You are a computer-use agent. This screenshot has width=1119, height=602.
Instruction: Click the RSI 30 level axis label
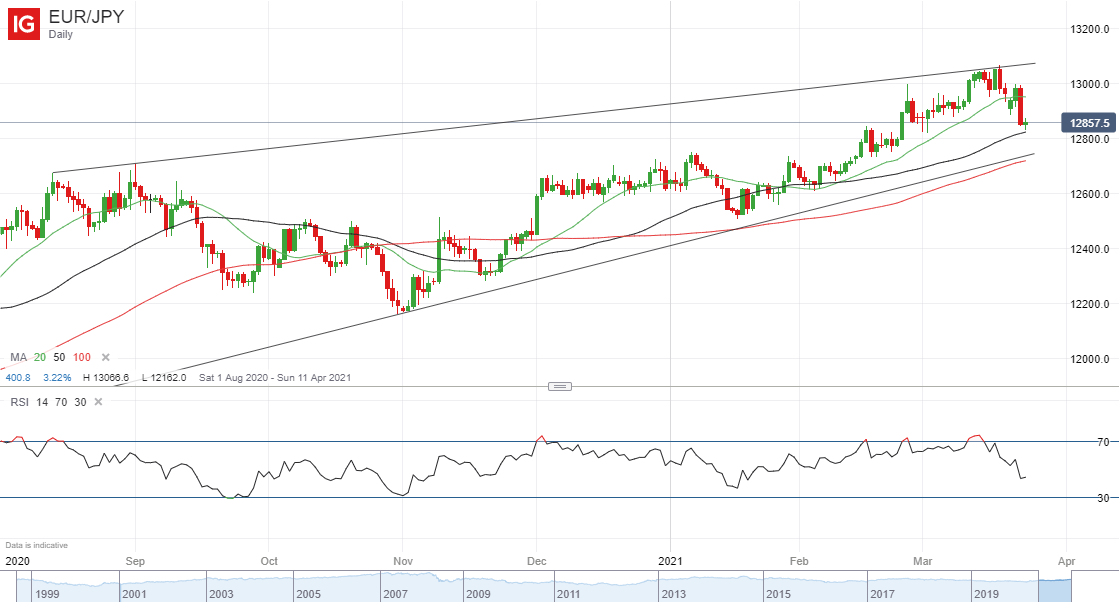click(x=1103, y=498)
